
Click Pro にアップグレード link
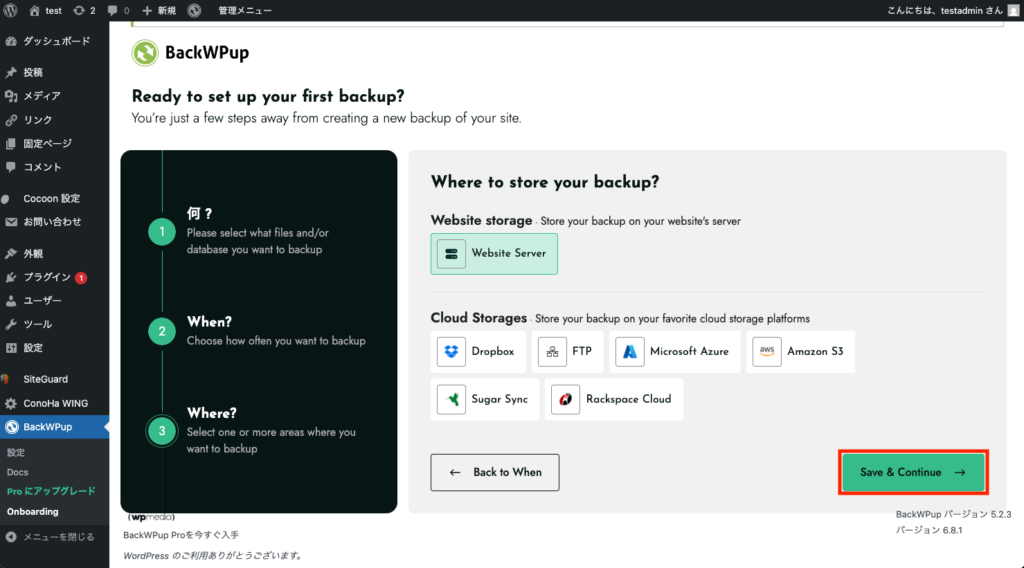(x=51, y=491)
